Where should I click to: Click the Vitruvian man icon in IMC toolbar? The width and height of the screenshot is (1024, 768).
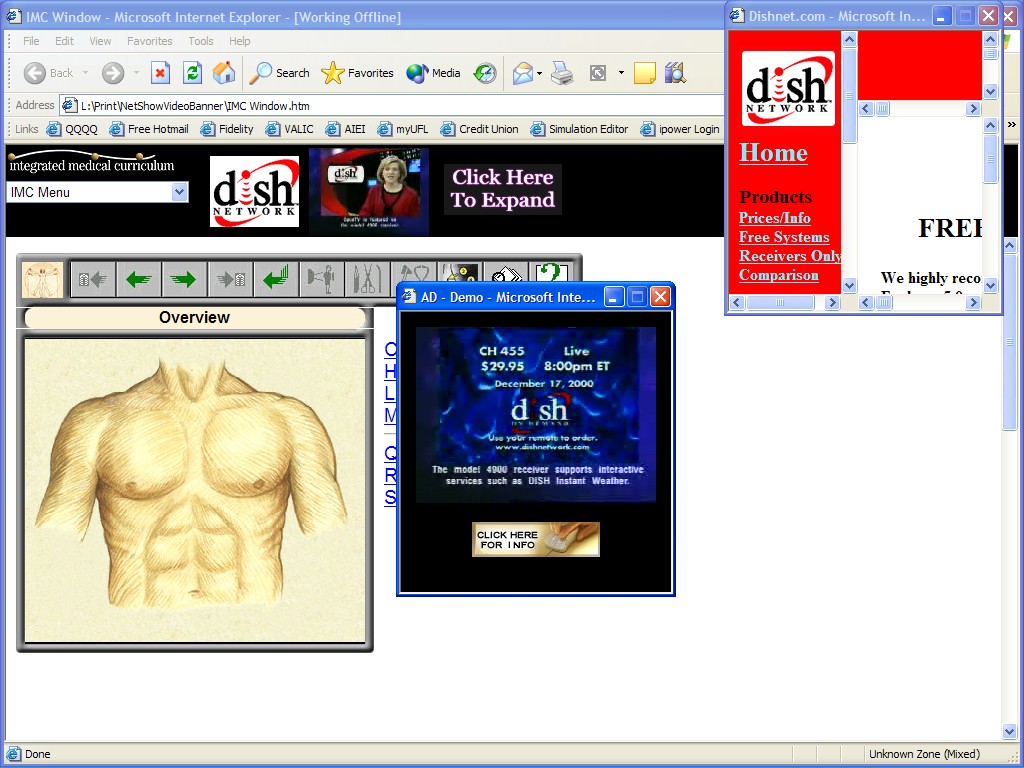click(42, 280)
